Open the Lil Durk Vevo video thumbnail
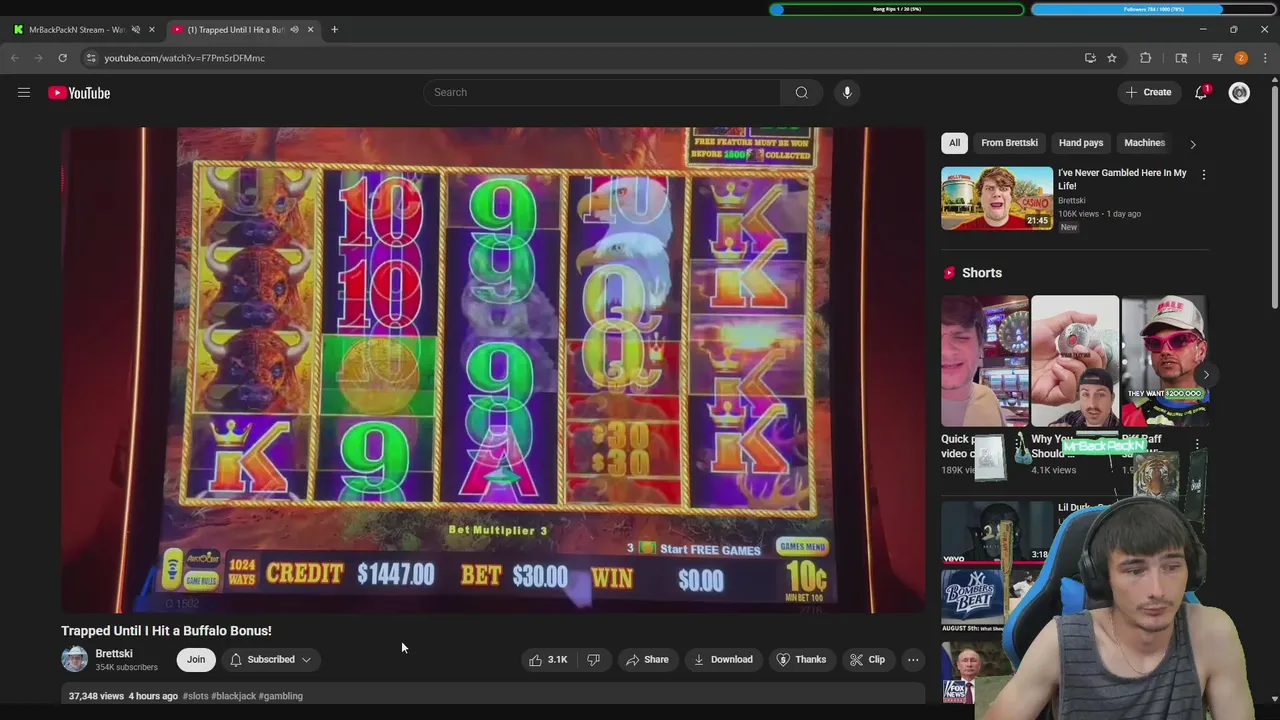 (x=997, y=532)
